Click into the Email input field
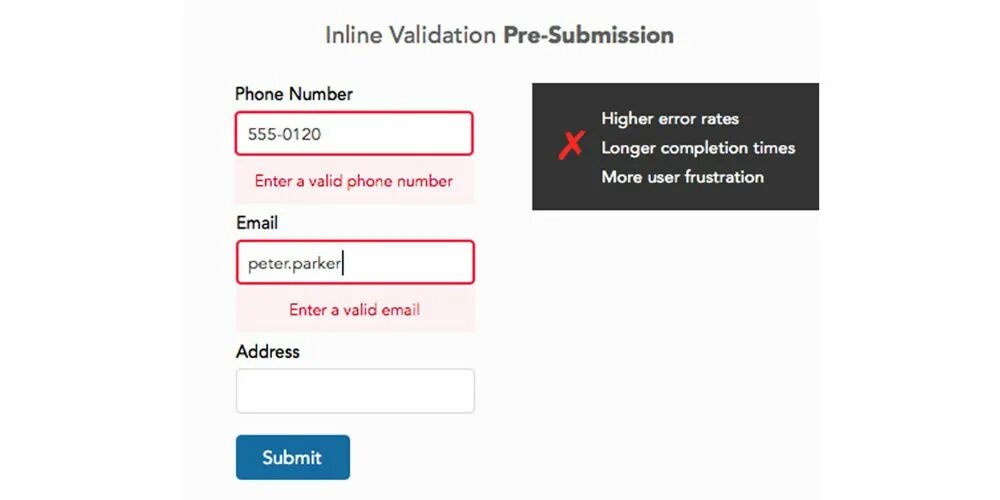This screenshot has height=500, width=1000. click(355, 262)
